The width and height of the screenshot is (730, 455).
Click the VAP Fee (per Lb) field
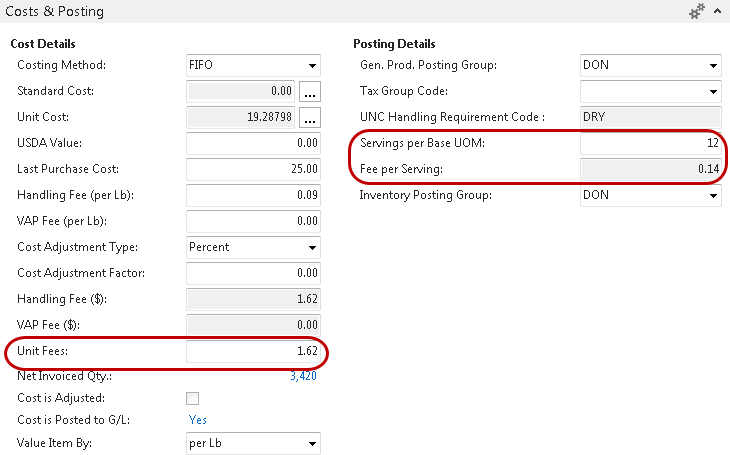[253, 221]
